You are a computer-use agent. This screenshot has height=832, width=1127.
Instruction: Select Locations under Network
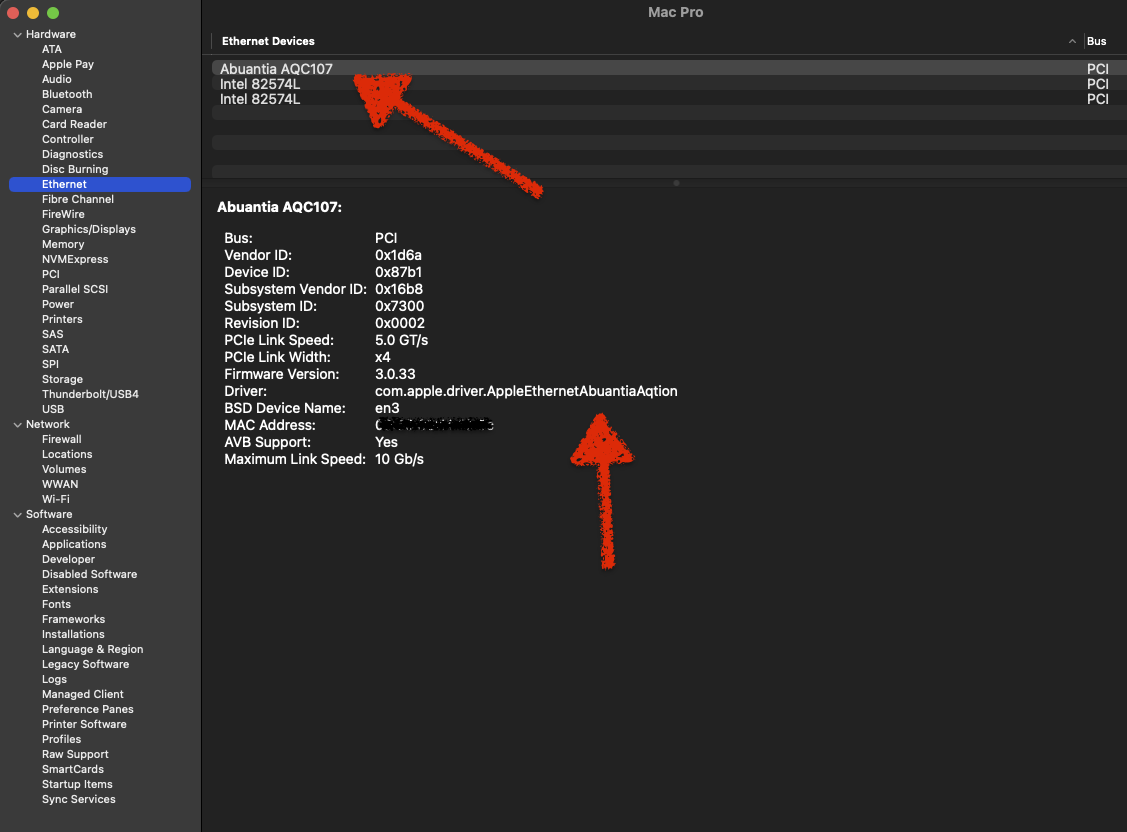(67, 455)
